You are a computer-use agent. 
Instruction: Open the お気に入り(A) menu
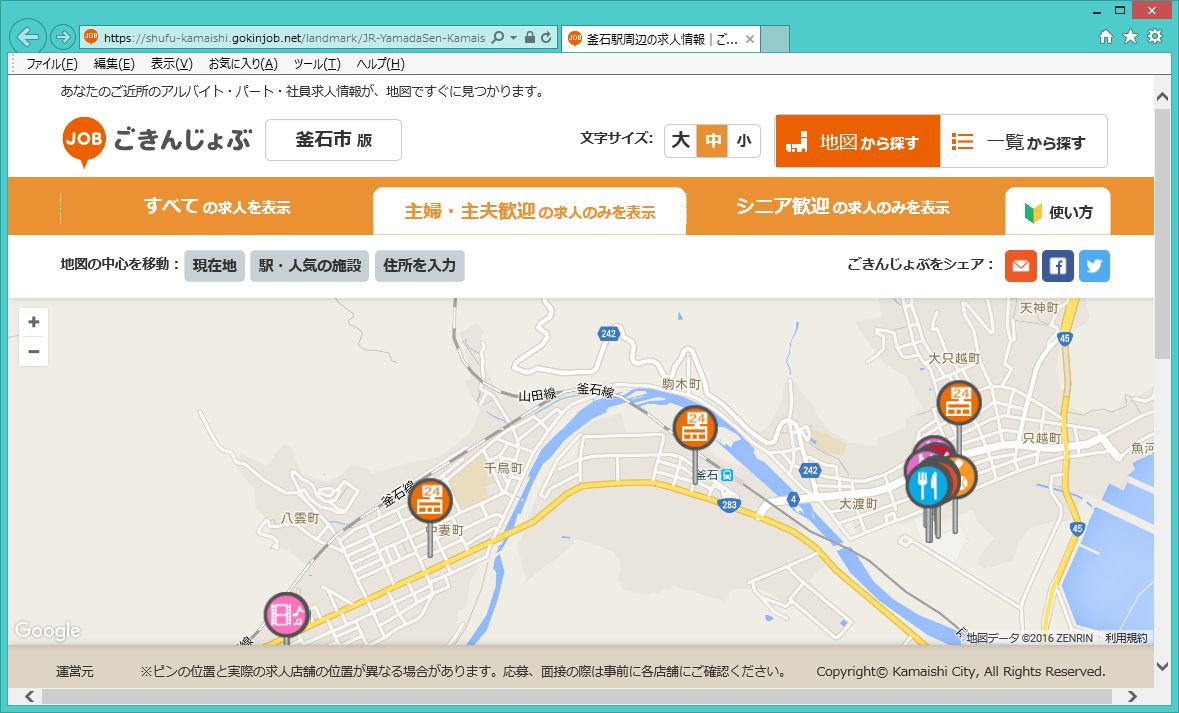coord(242,64)
